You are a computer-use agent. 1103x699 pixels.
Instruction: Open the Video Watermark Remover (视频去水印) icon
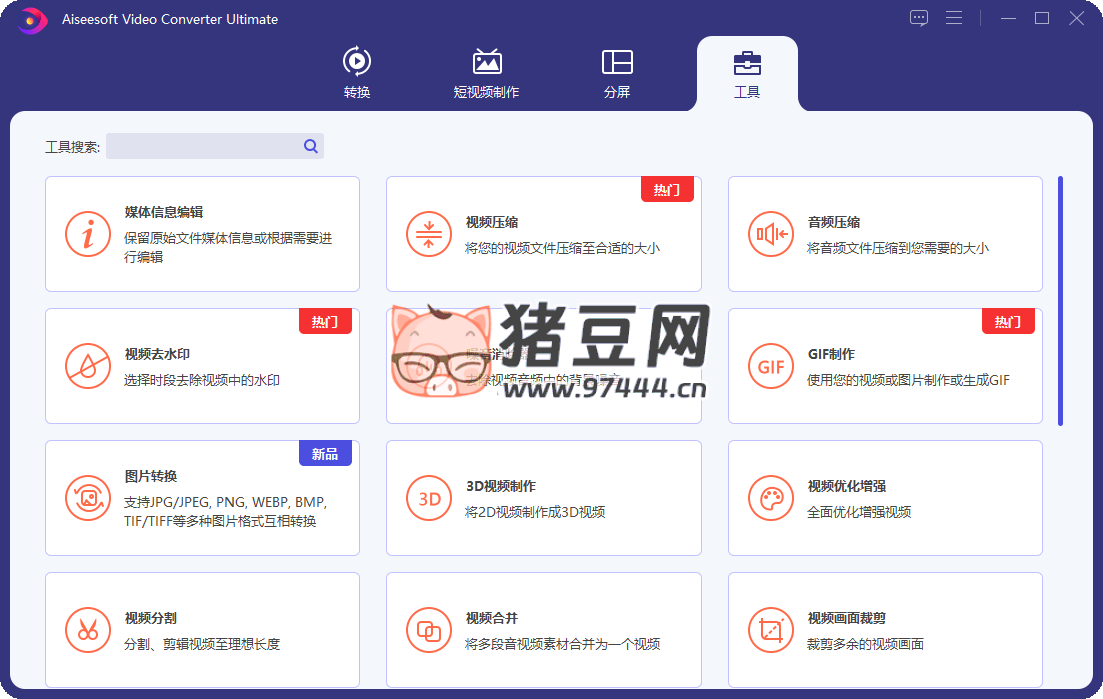tap(88, 366)
